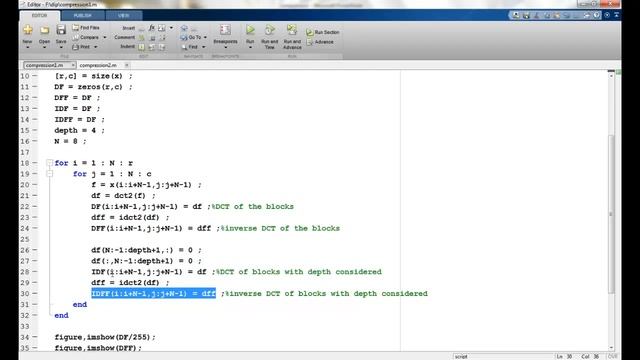
Task: Open the Find dropdown arrow
Action: (204, 47)
